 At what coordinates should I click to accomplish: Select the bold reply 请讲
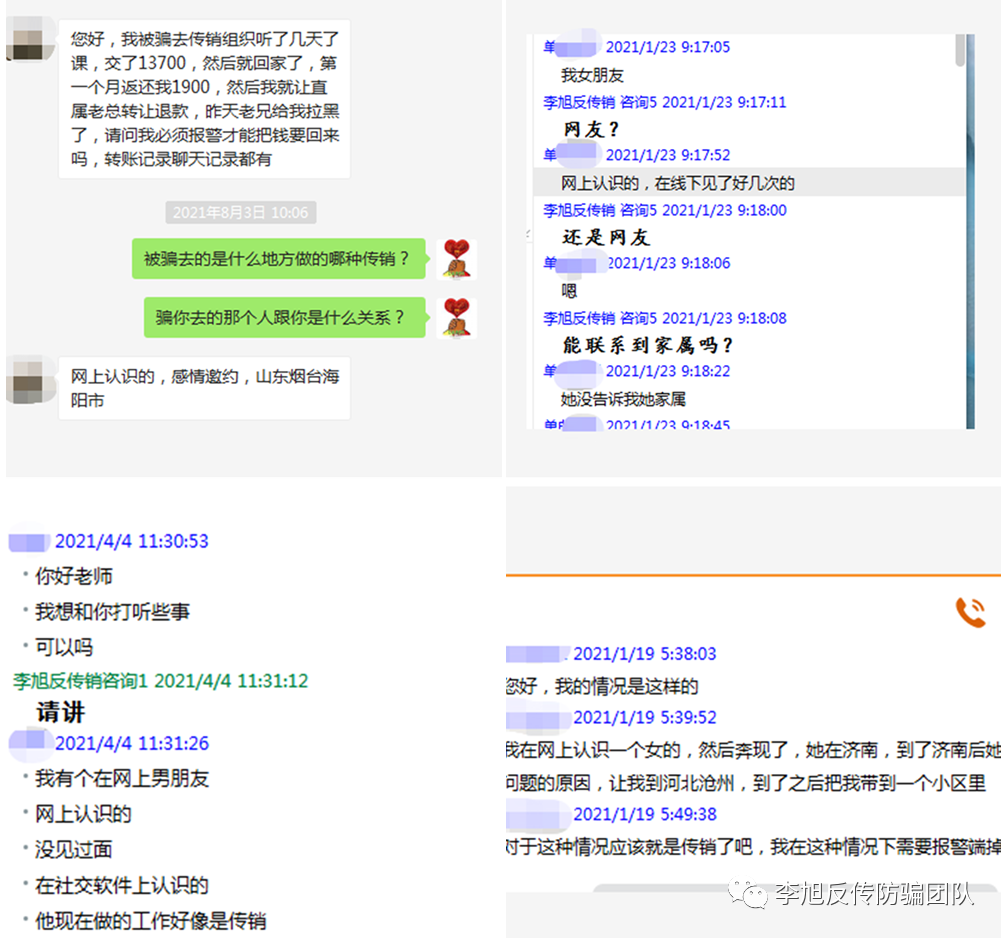point(61,713)
